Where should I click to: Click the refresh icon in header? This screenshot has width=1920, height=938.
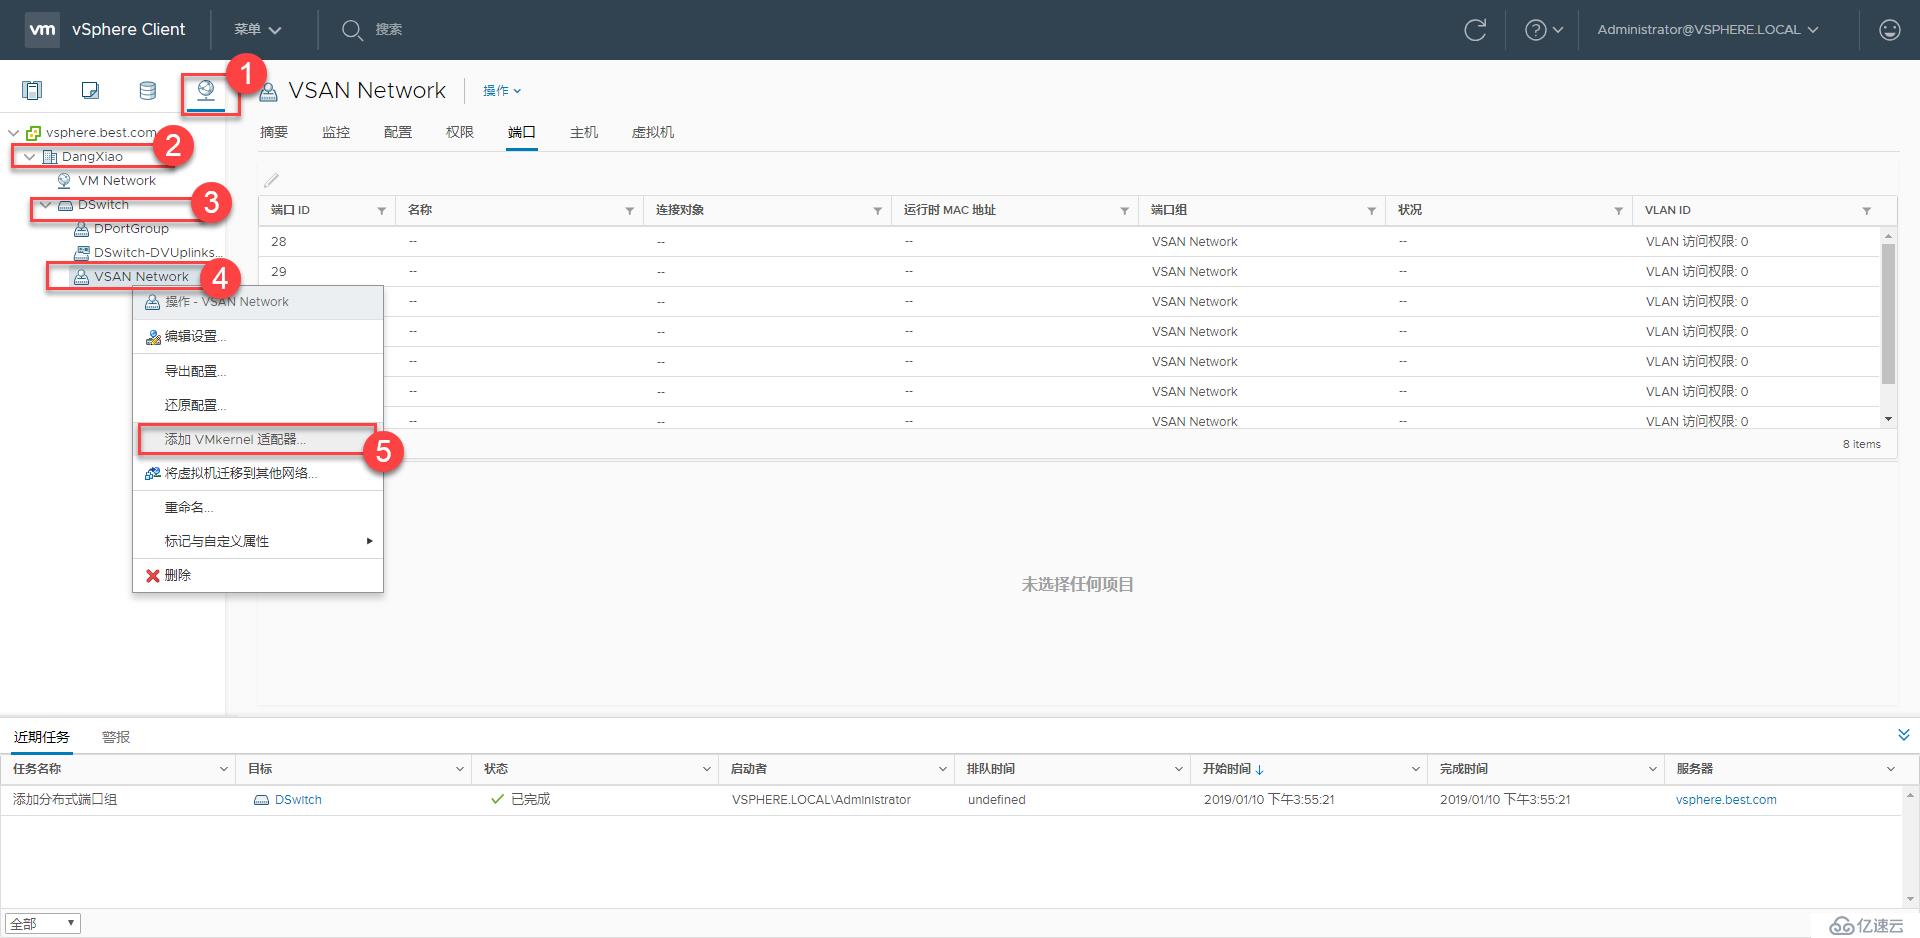coord(1475,30)
